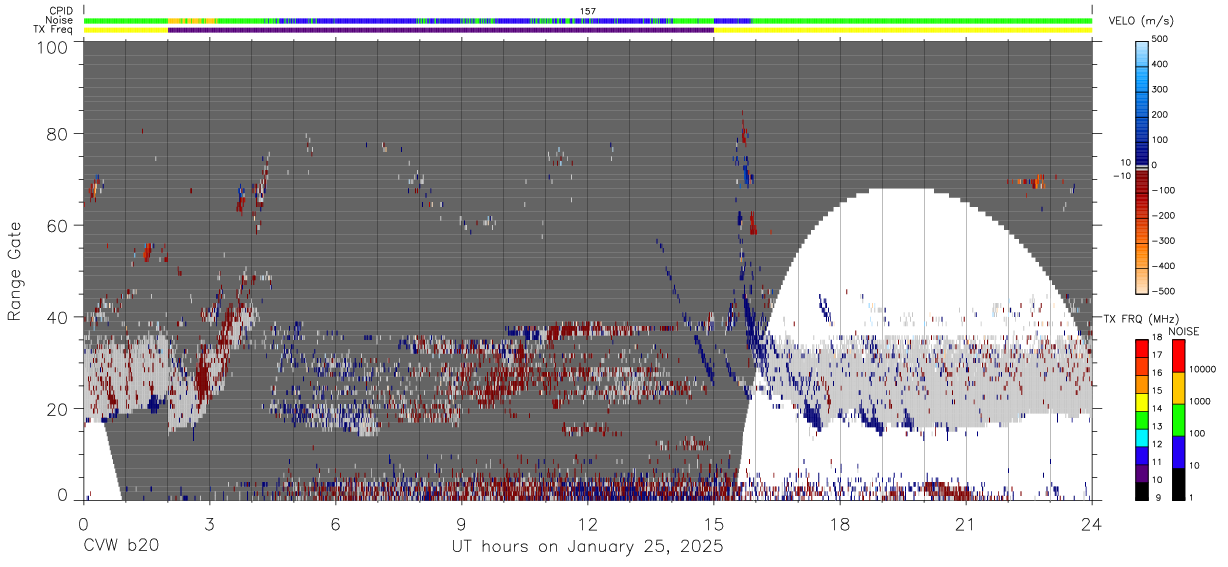Click the 100 tick on Range Gate axis

53,47
